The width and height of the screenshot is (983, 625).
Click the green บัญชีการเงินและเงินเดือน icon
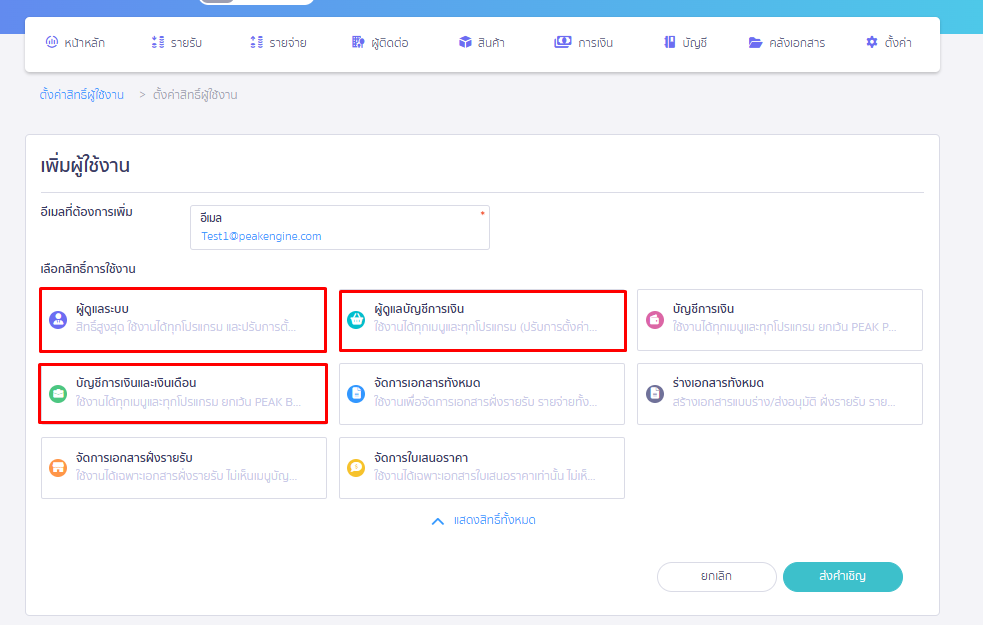57,394
